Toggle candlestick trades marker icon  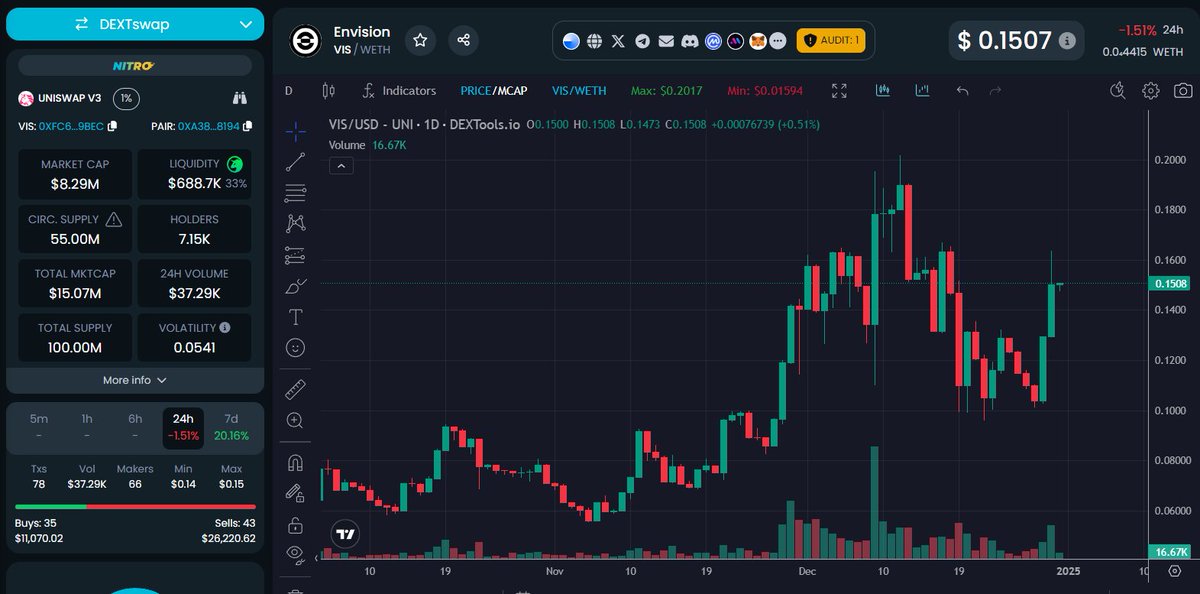click(x=882, y=91)
